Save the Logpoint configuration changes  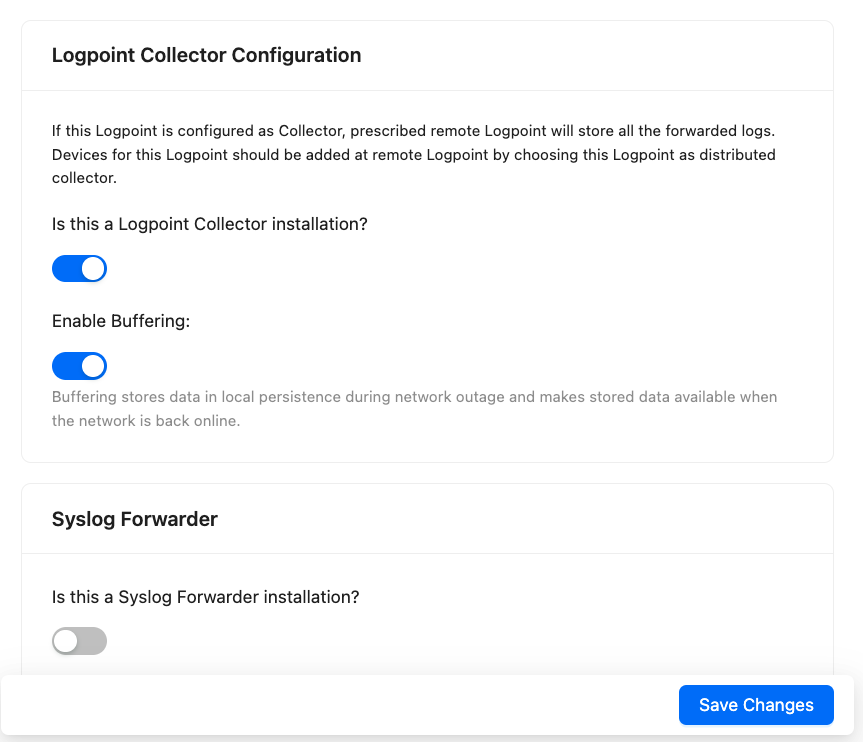[756, 705]
